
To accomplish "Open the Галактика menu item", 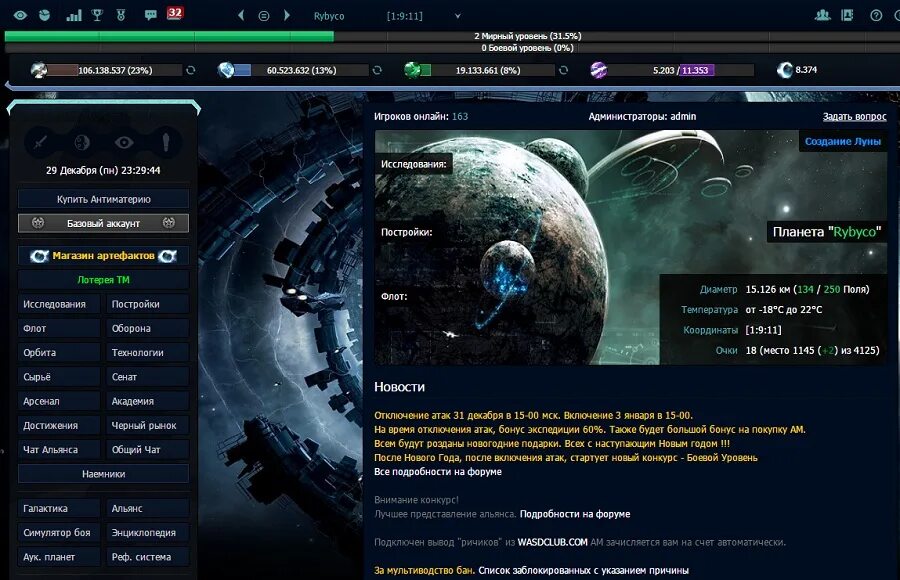I will 59,508.
